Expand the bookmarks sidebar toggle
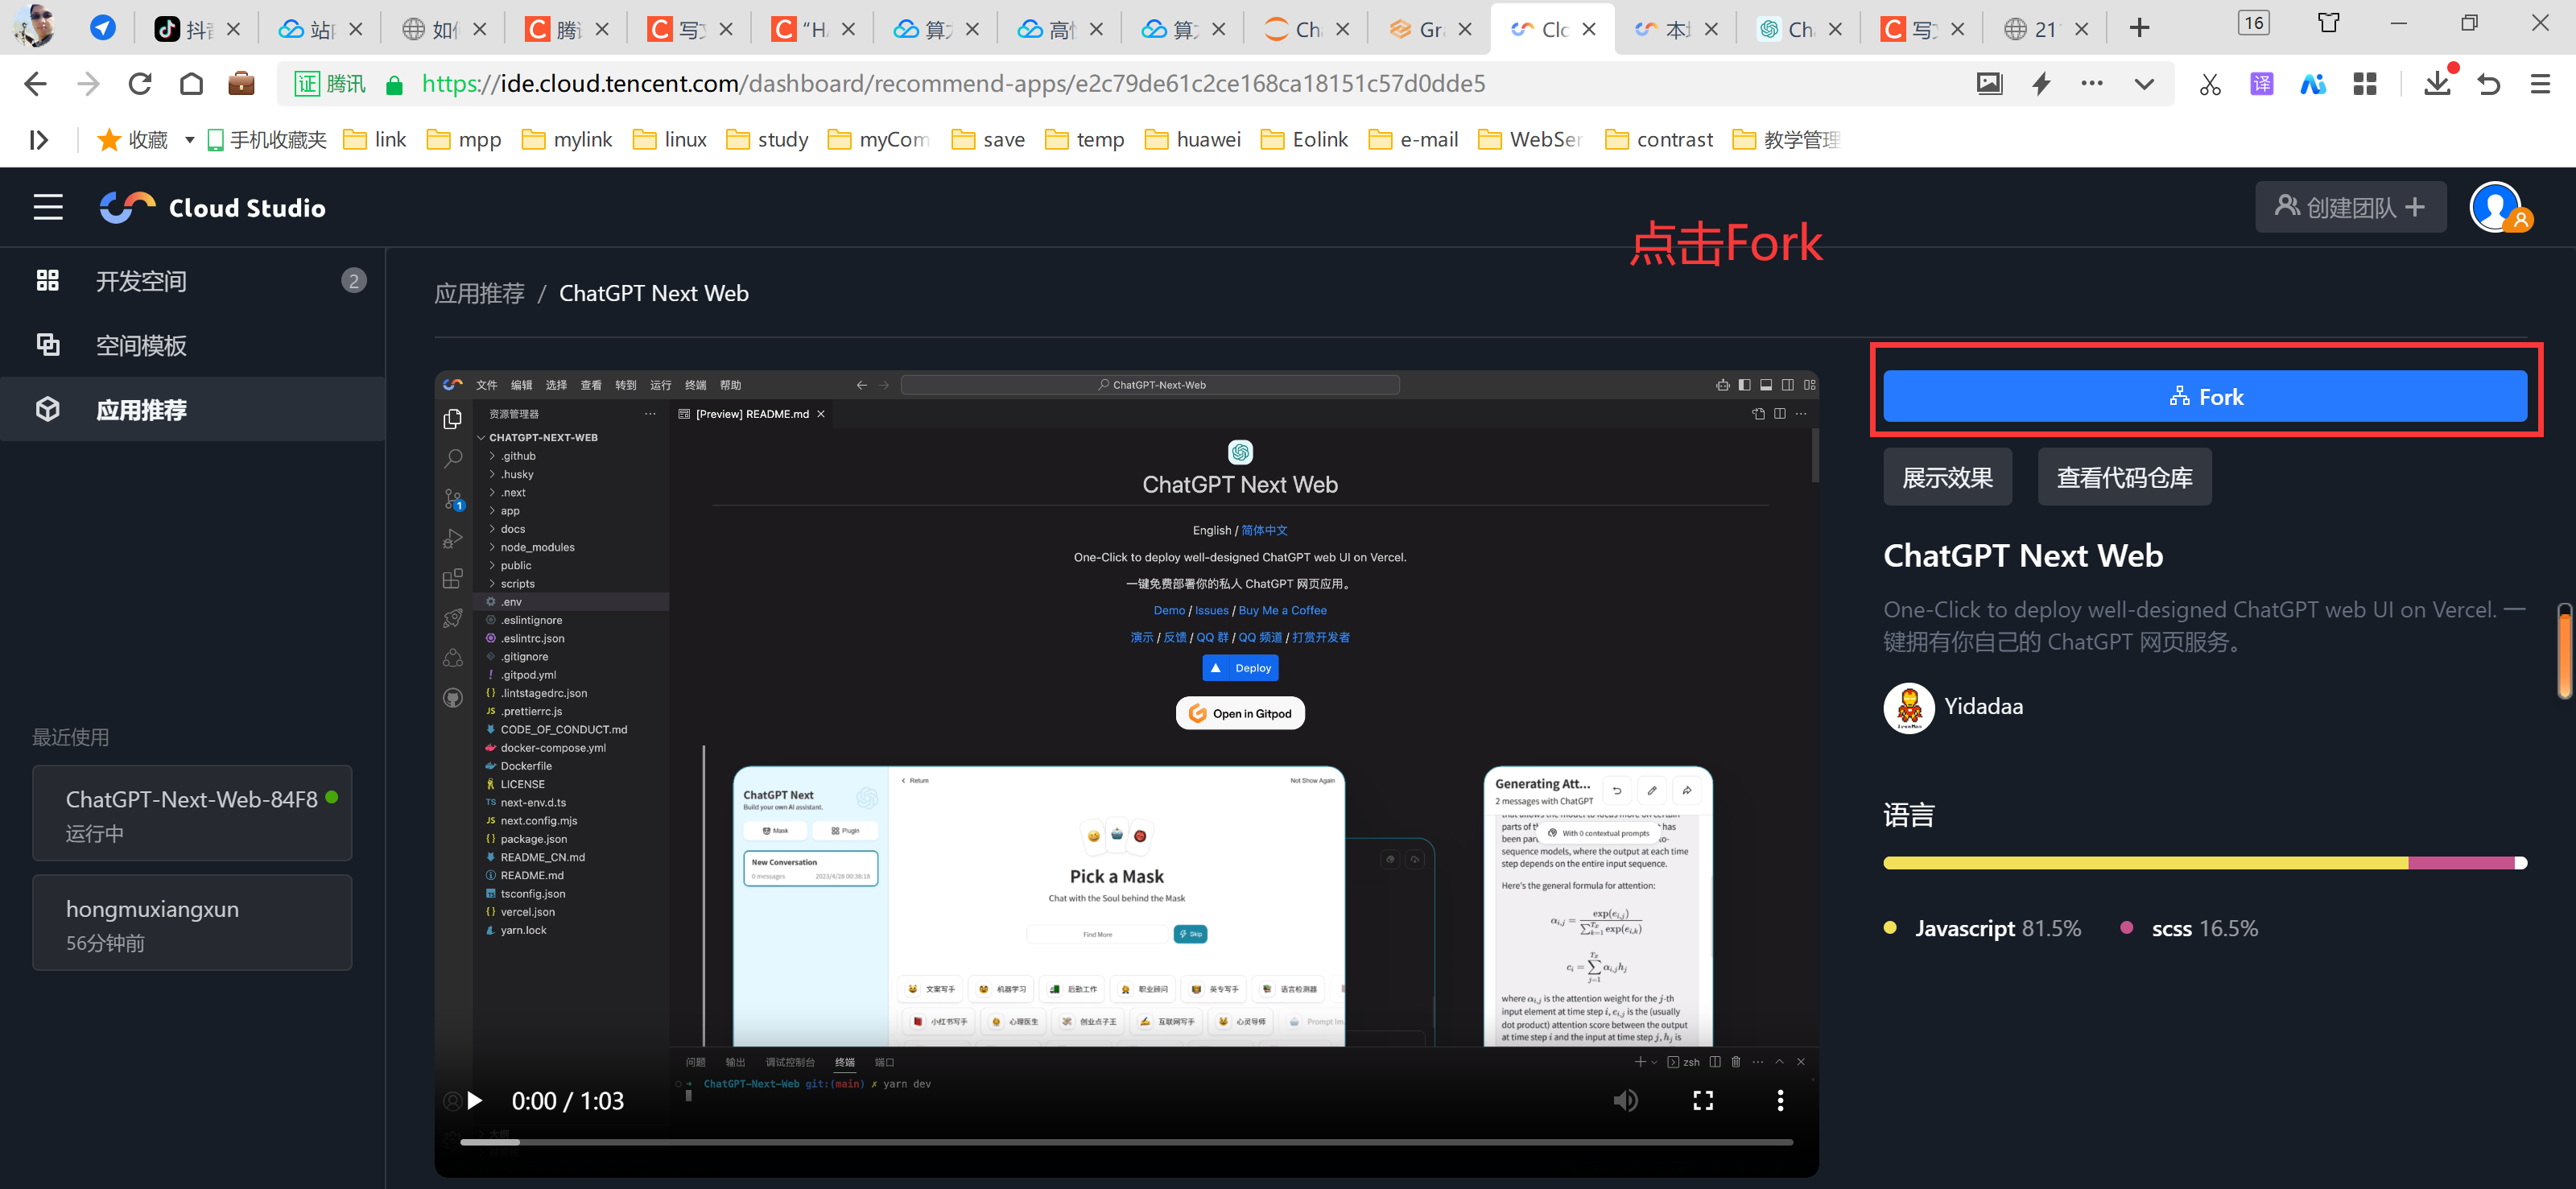2576x1189 pixels. tap(39, 140)
